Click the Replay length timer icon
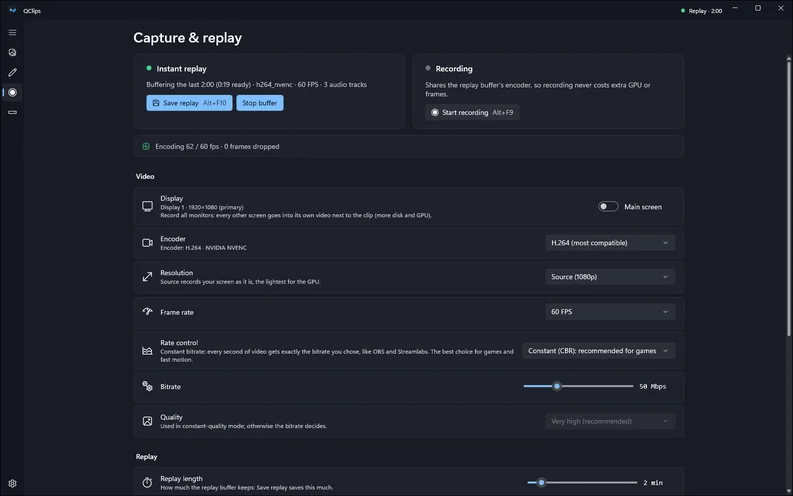Viewport: 793px width, 496px height. coord(147,482)
